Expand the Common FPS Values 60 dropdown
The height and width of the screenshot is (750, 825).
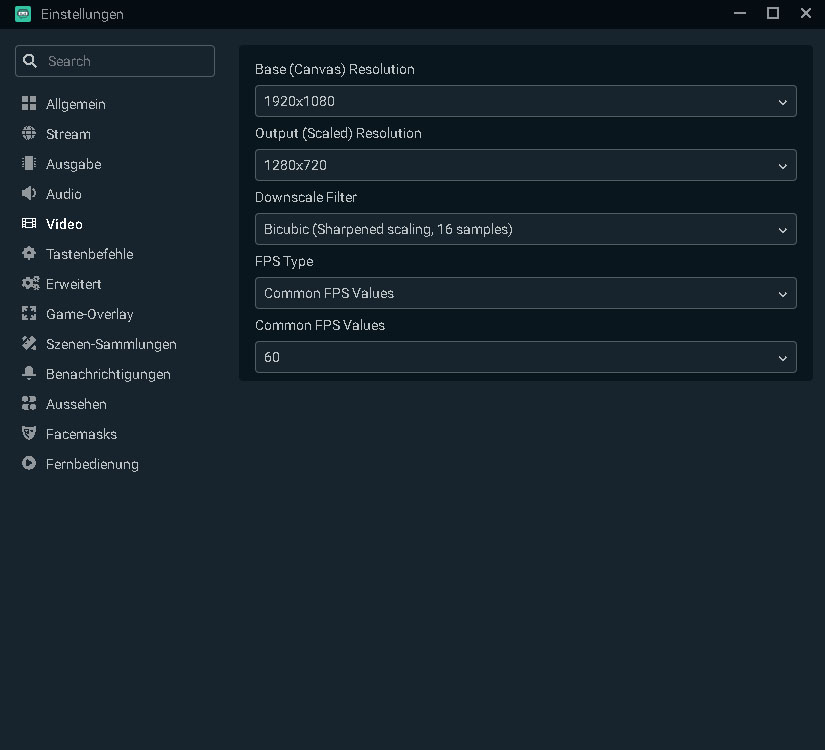tap(525, 357)
